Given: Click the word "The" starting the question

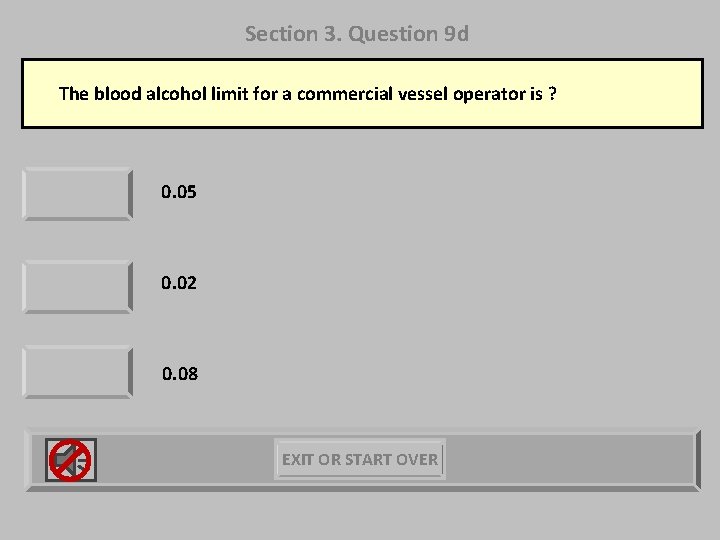Looking at the screenshot, I should click(x=74, y=94).
